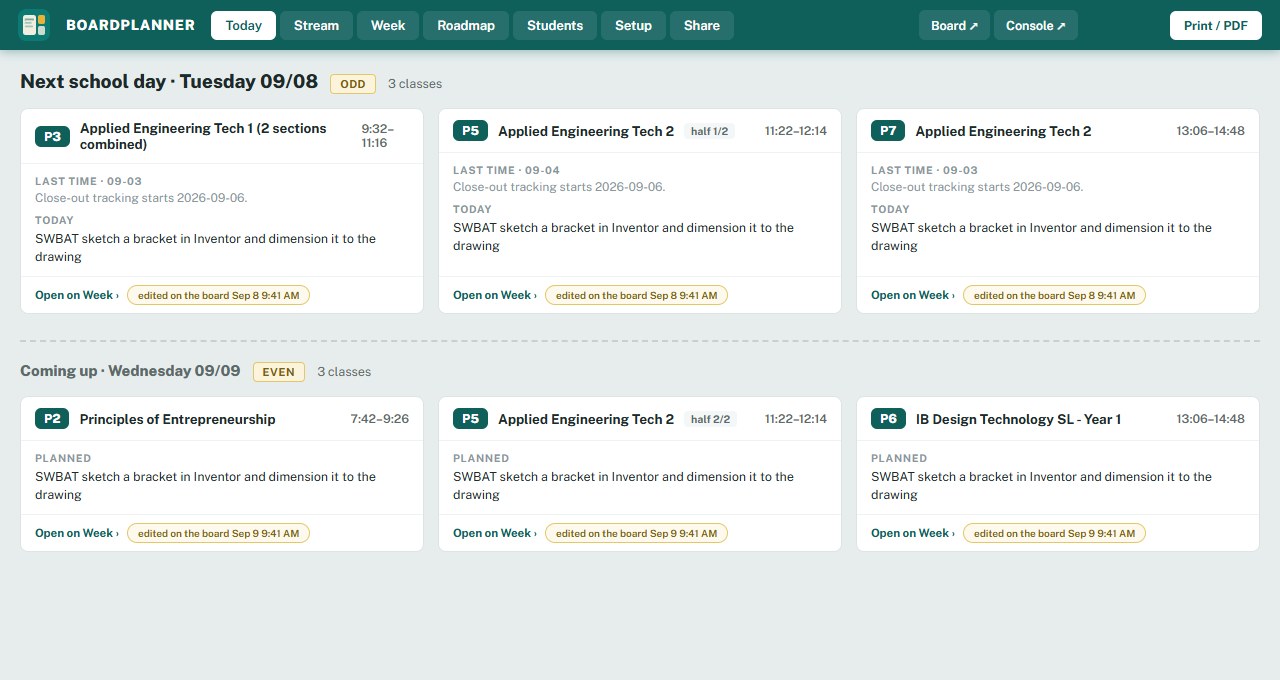Click the edited Sep 9 tag on the P6 card

1054,533
